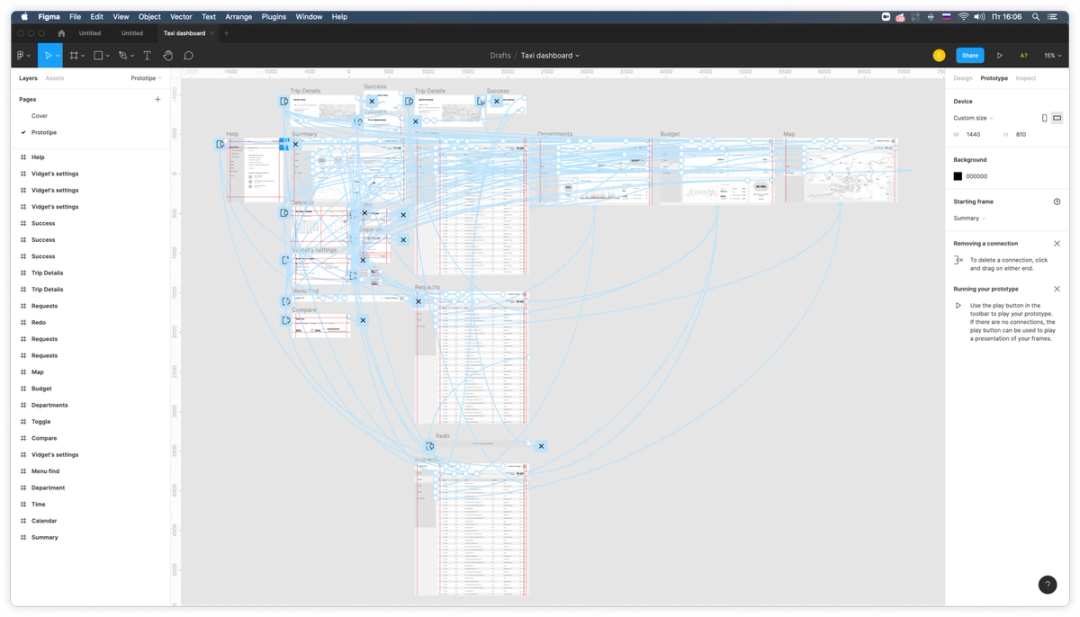This screenshot has width=1080, height=617.
Task: Click the Present play icon
Action: pyautogui.click(x=999, y=55)
